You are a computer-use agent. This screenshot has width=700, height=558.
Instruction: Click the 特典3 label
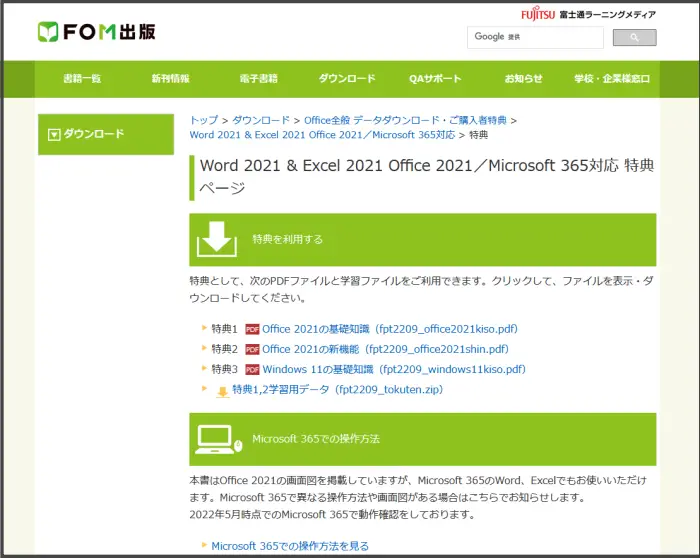pos(225,369)
